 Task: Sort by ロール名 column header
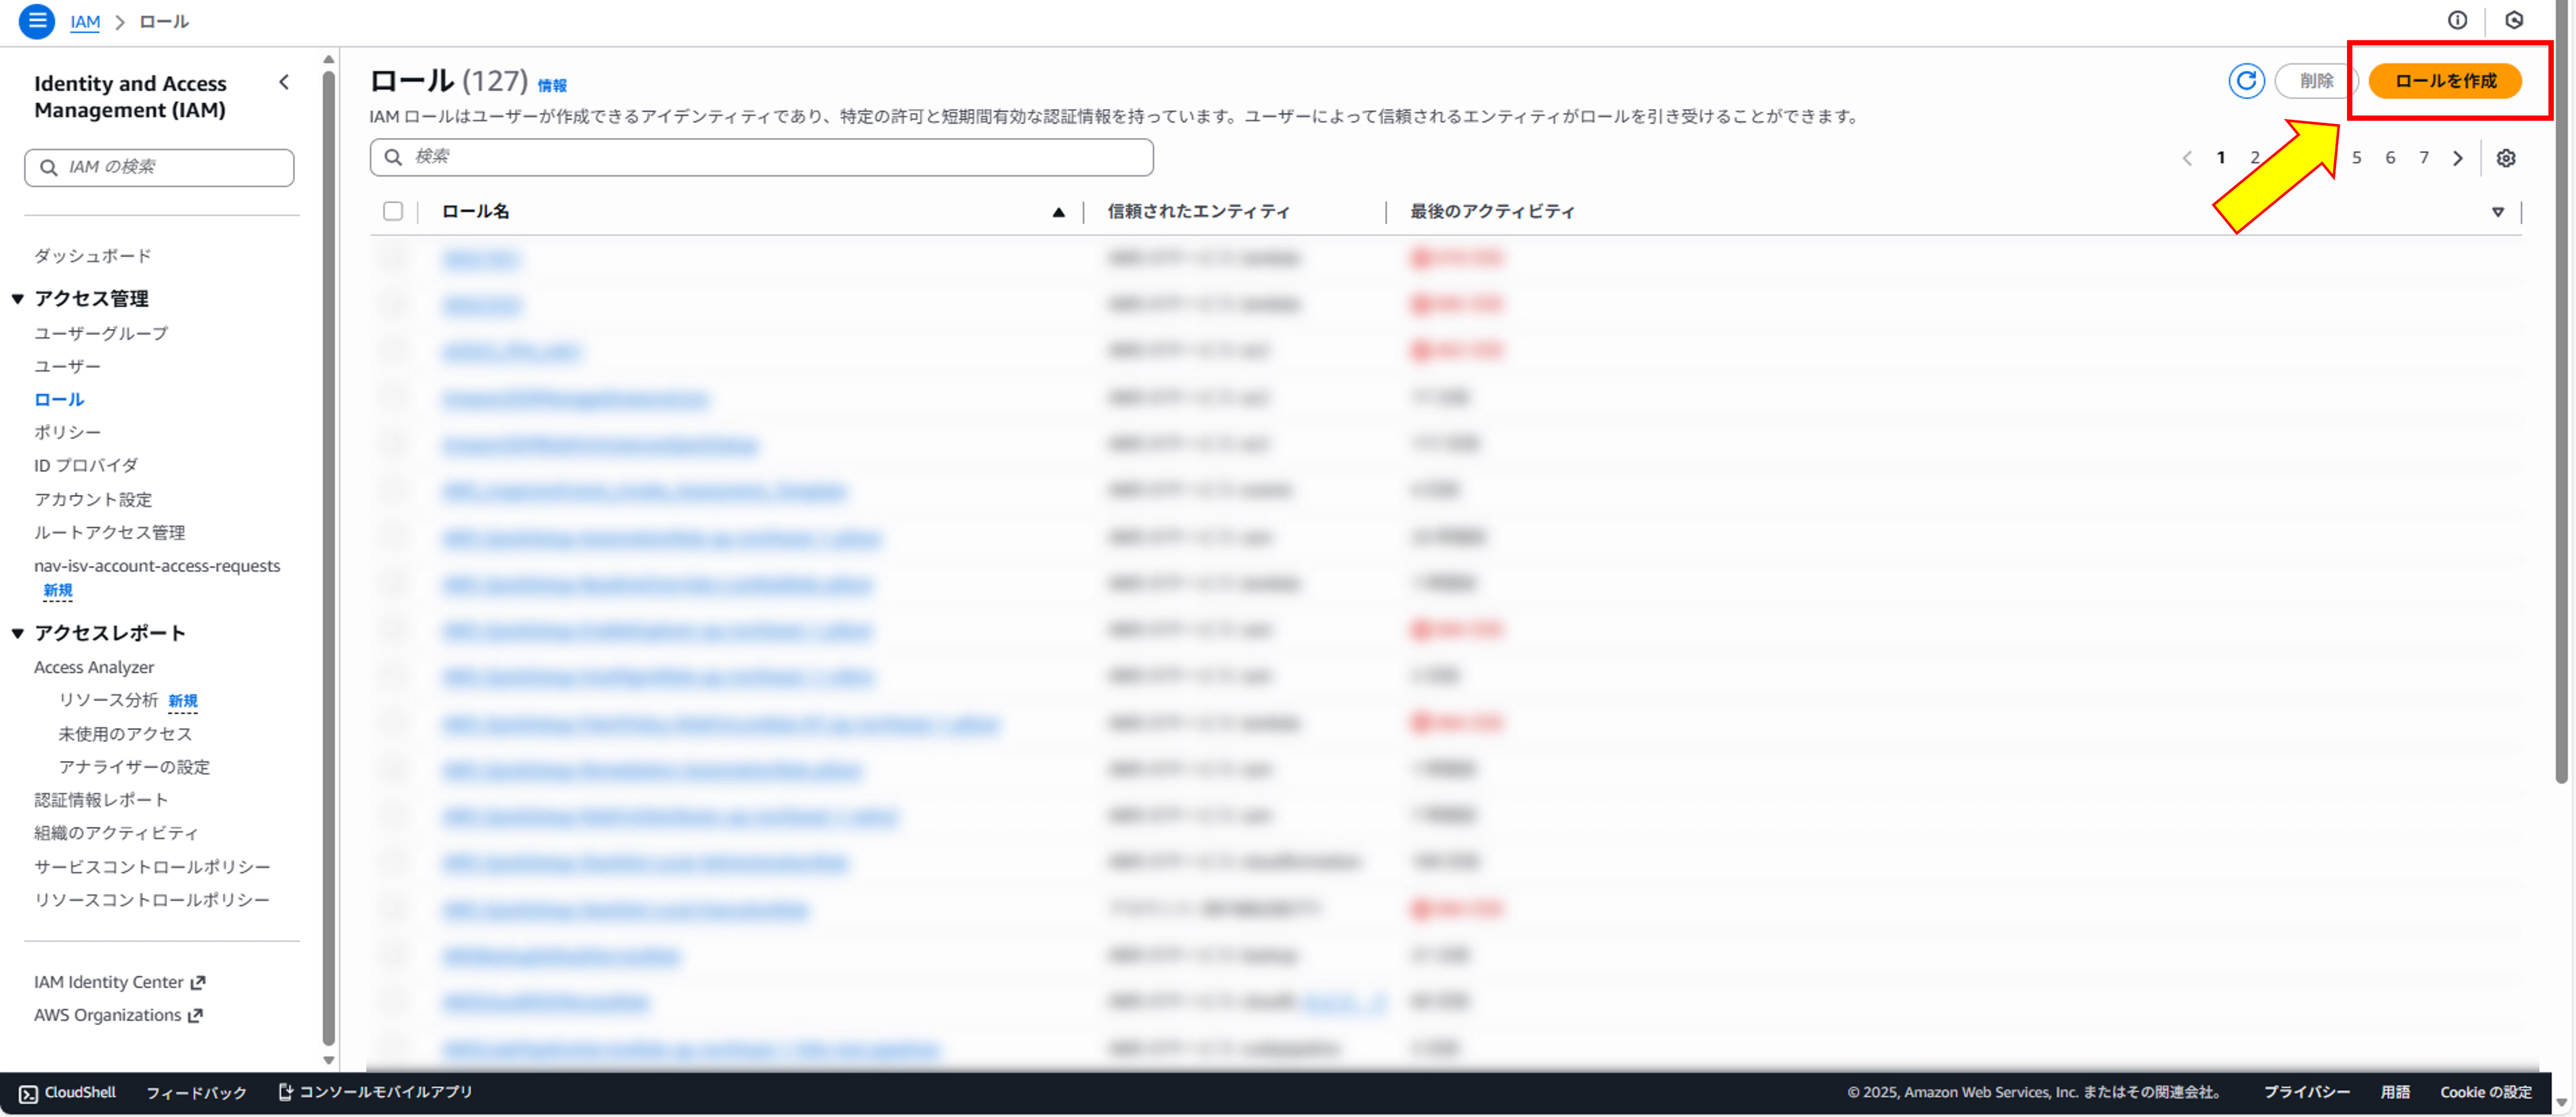[475, 212]
